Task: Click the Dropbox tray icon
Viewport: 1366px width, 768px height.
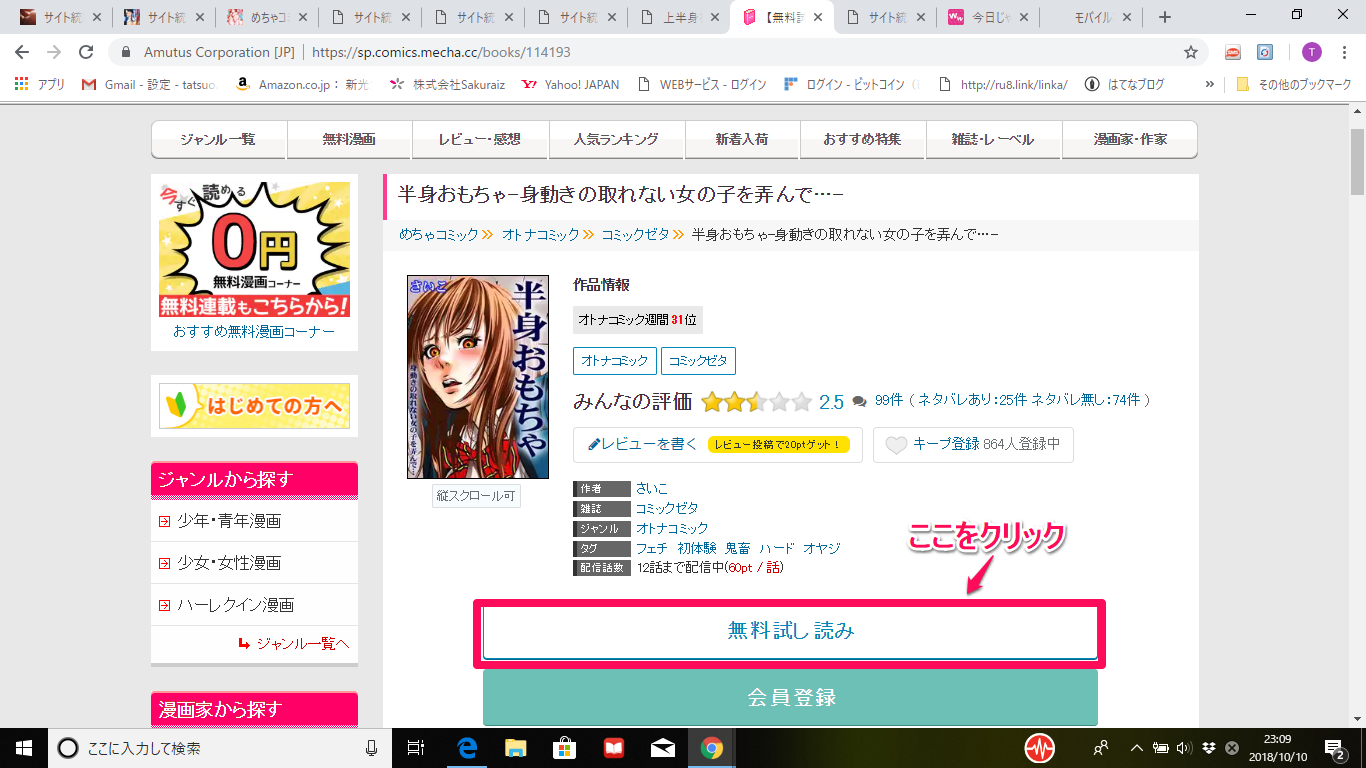Action: 1209,748
